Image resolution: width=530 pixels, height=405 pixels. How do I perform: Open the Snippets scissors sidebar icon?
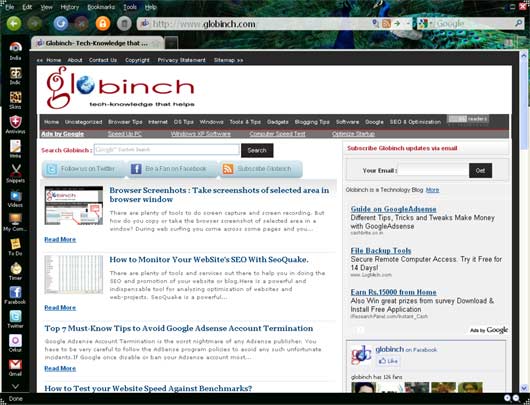click(x=15, y=173)
